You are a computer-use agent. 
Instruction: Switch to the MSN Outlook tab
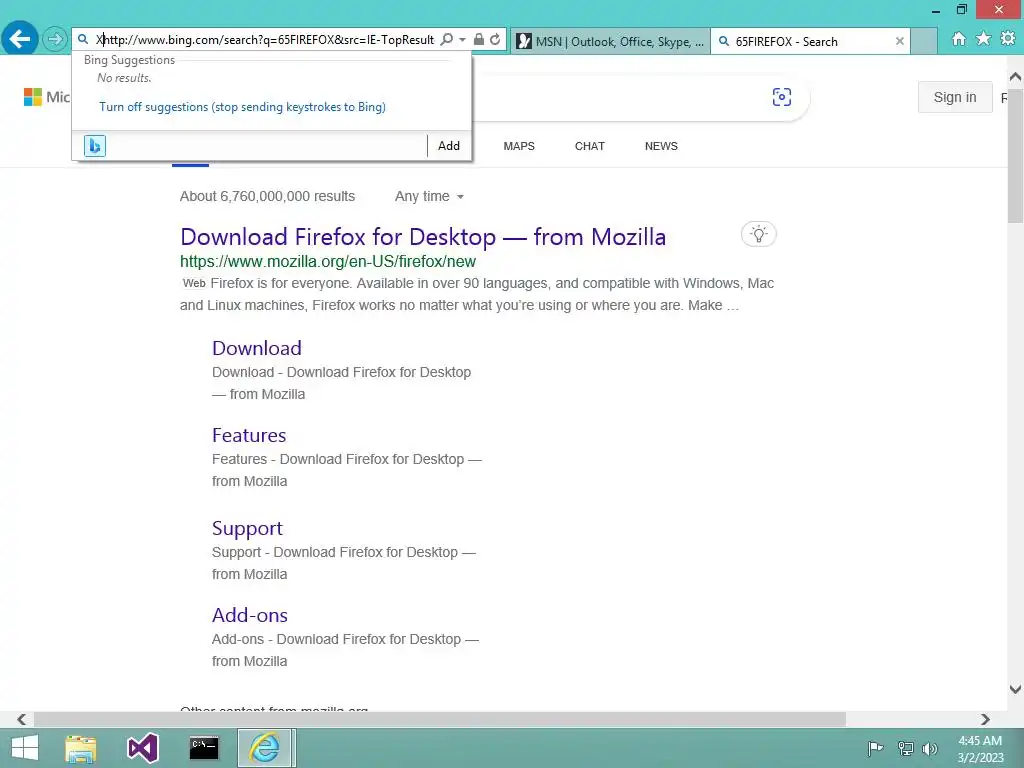tap(610, 41)
